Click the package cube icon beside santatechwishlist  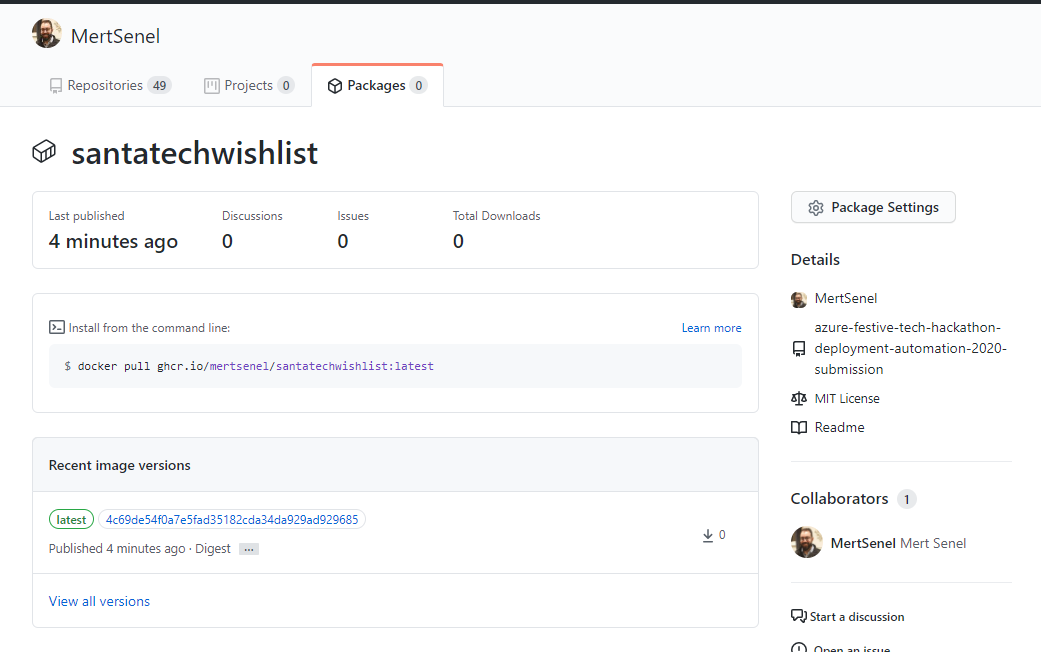pyautogui.click(x=44, y=151)
